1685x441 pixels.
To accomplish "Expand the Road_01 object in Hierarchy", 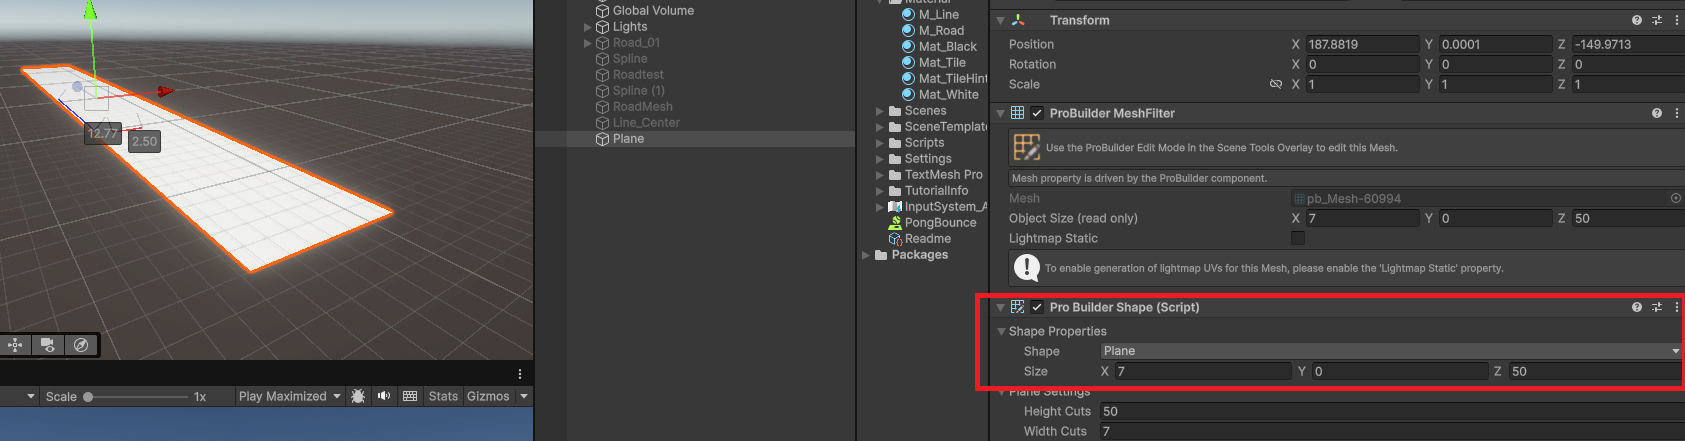I will [x=588, y=43].
